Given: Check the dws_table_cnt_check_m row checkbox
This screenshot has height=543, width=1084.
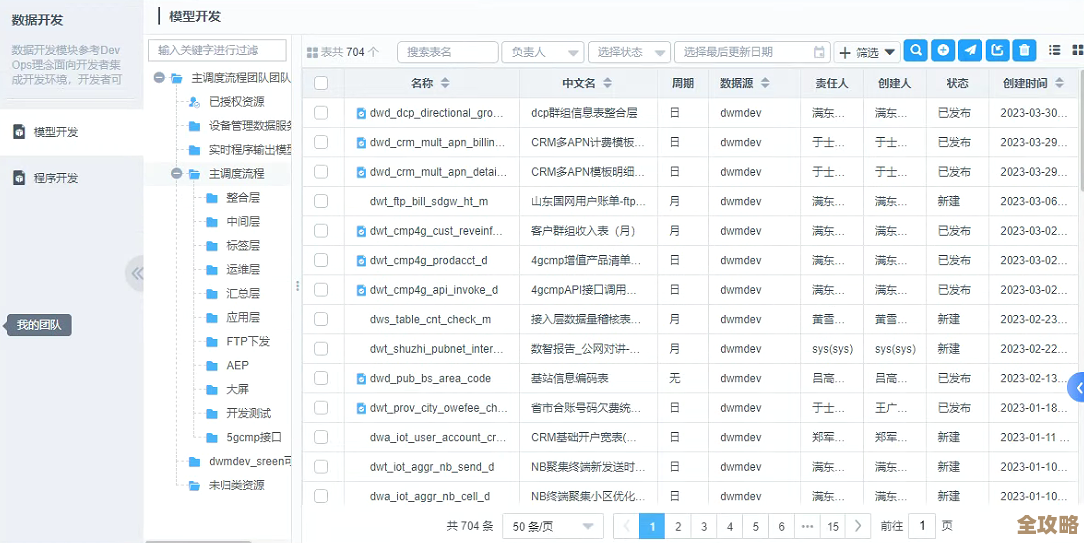Looking at the screenshot, I should click(x=321, y=320).
